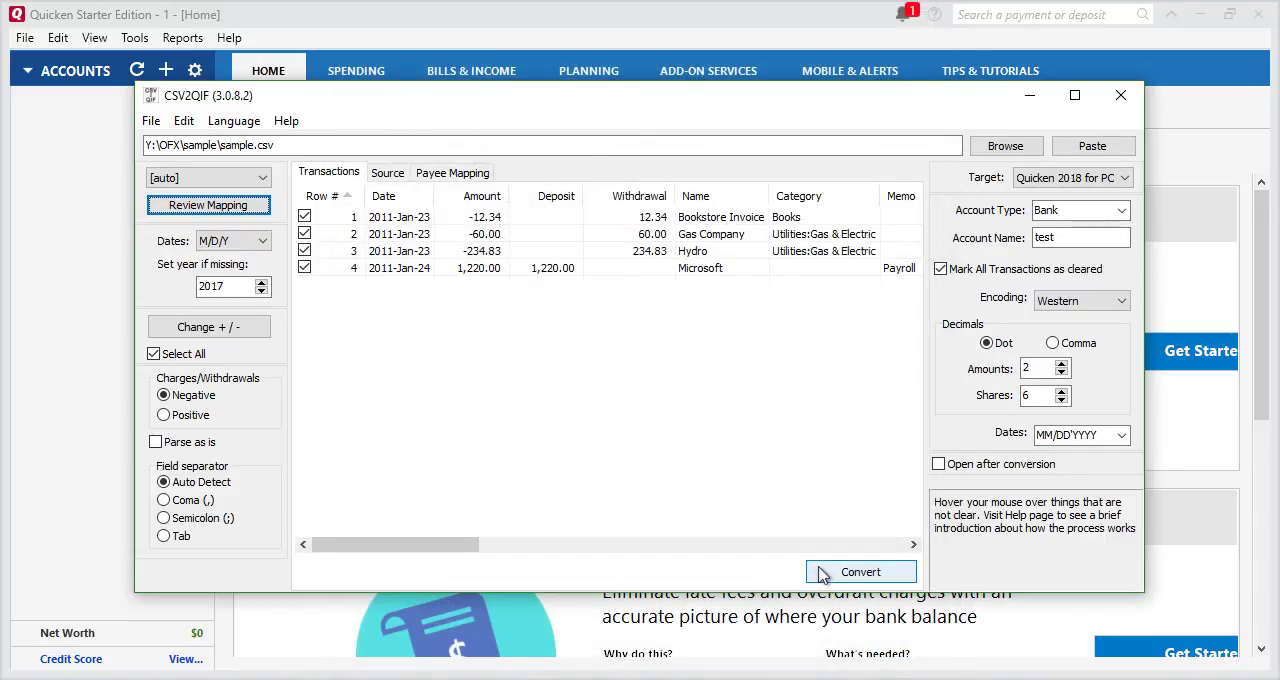Image resolution: width=1280 pixels, height=680 pixels.
Task: Click the Paste button
Action: pyautogui.click(x=1093, y=145)
